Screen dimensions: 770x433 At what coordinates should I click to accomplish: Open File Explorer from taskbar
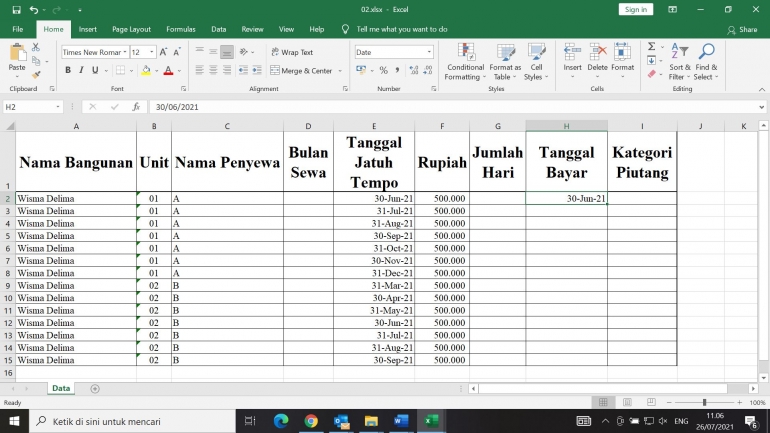pos(371,421)
